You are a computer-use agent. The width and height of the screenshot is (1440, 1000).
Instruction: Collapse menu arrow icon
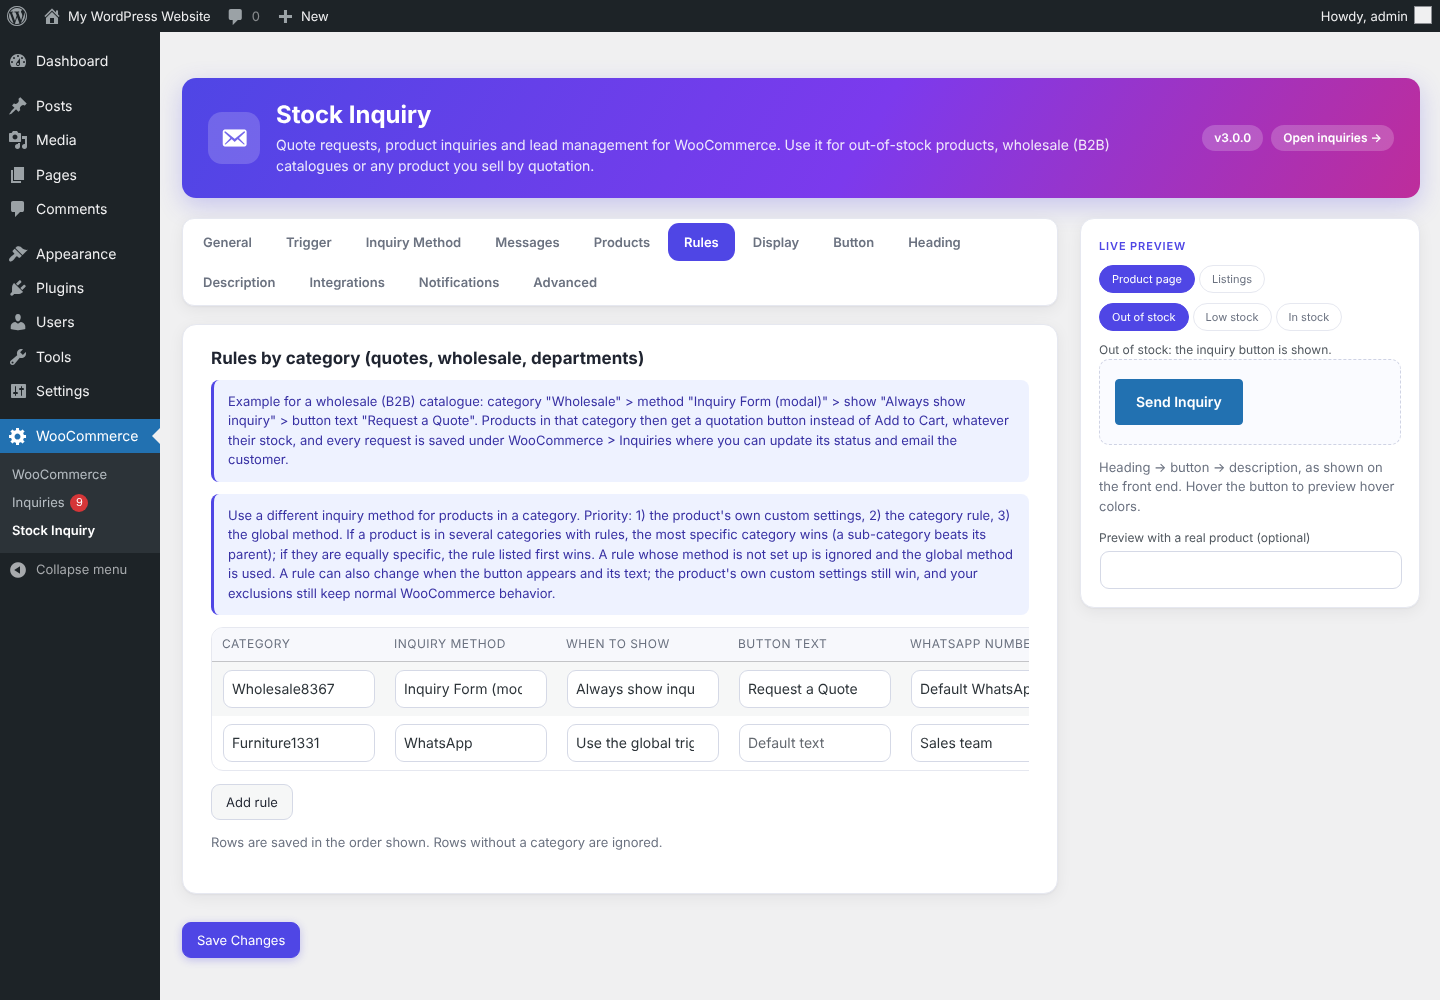click(18, 570)
